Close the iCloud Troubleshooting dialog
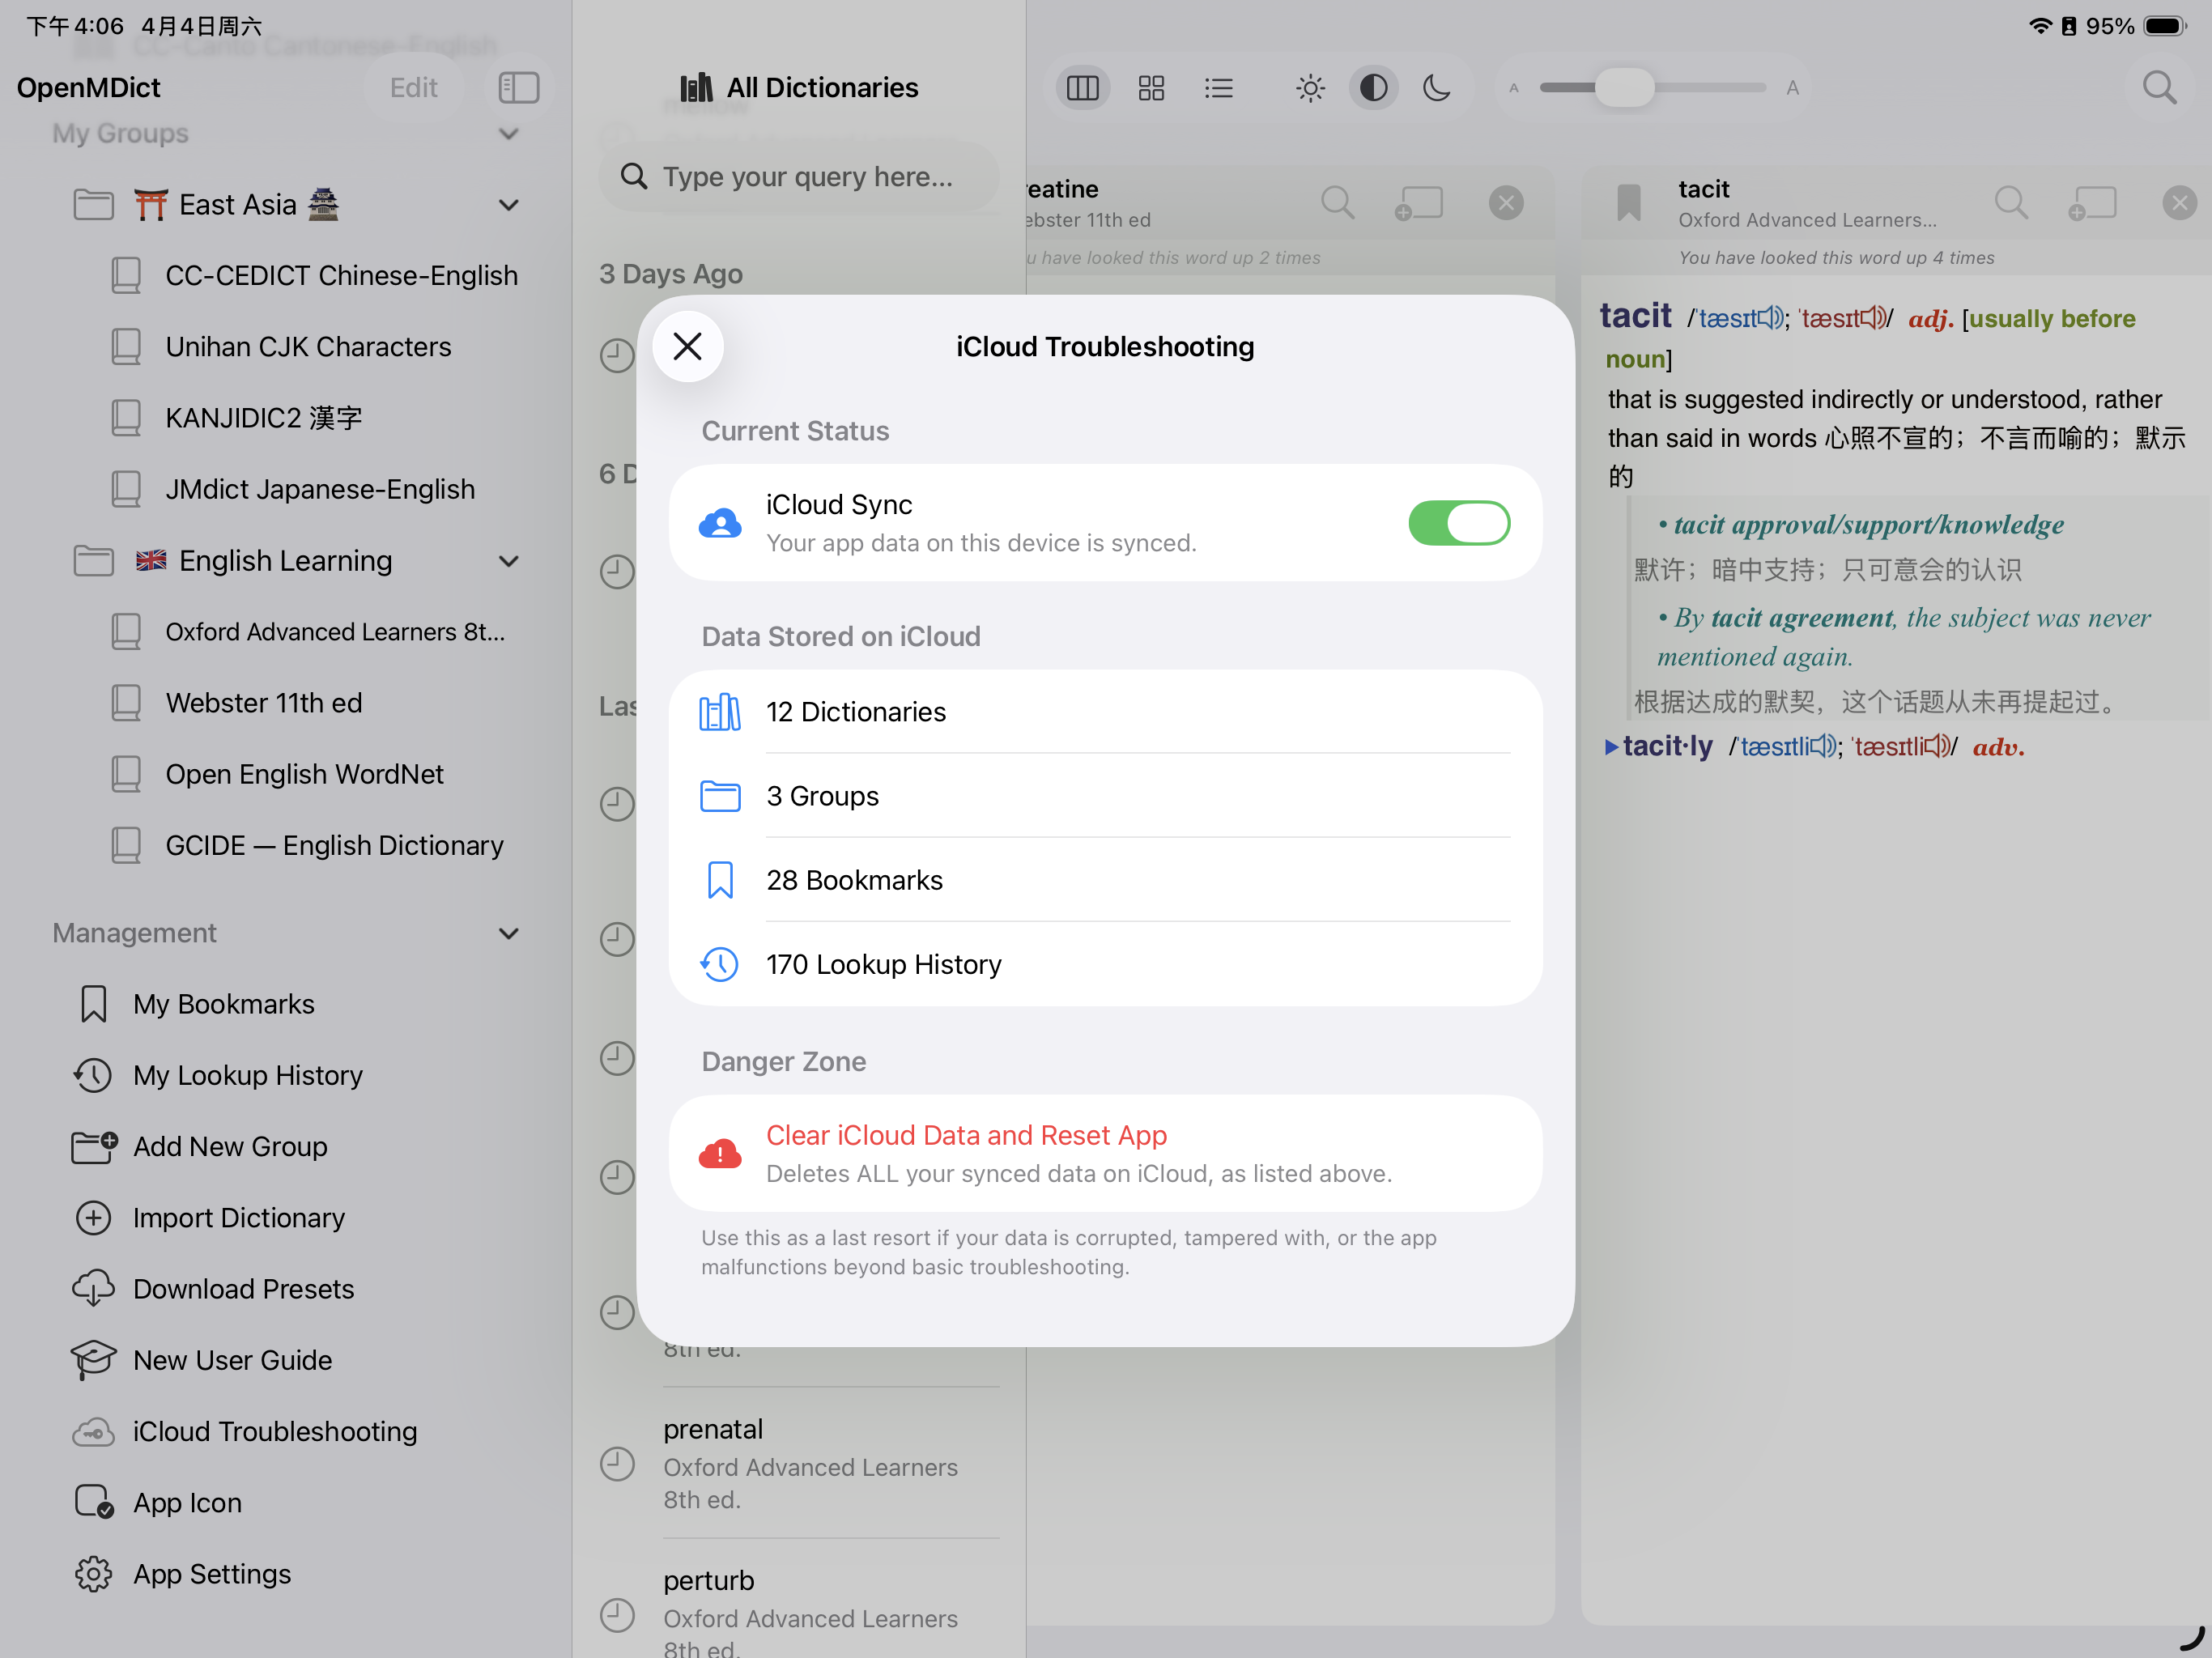The image size is (2212, 1658). [x=687, y=346]
